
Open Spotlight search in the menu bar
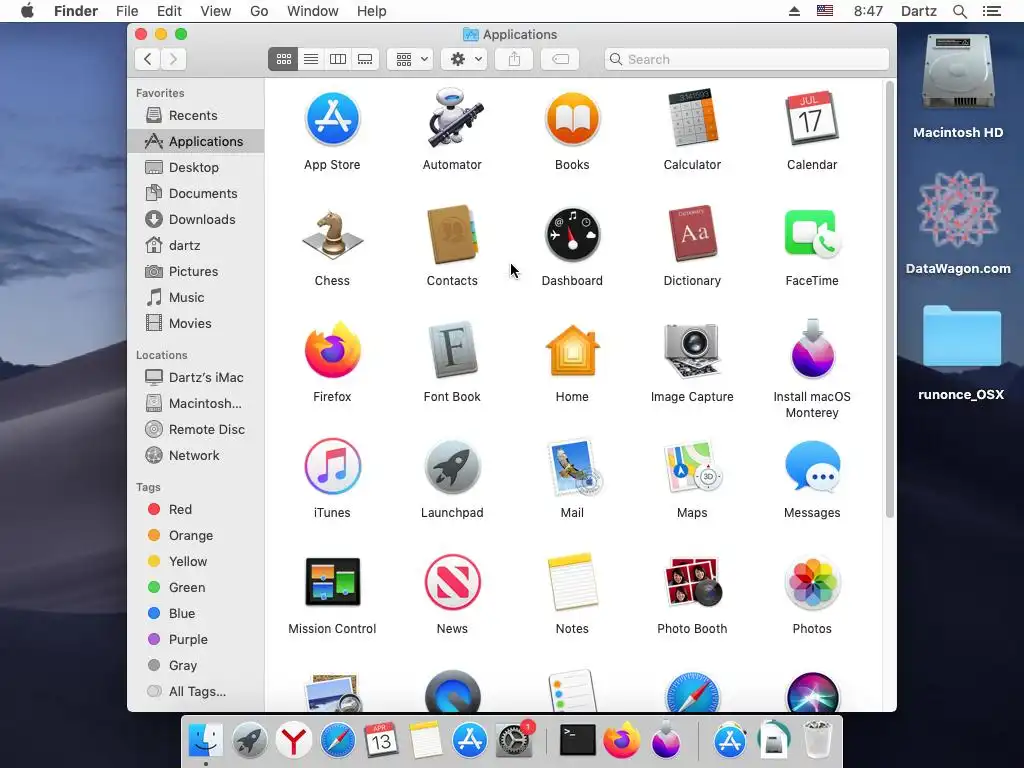click(x=959, y=11)
